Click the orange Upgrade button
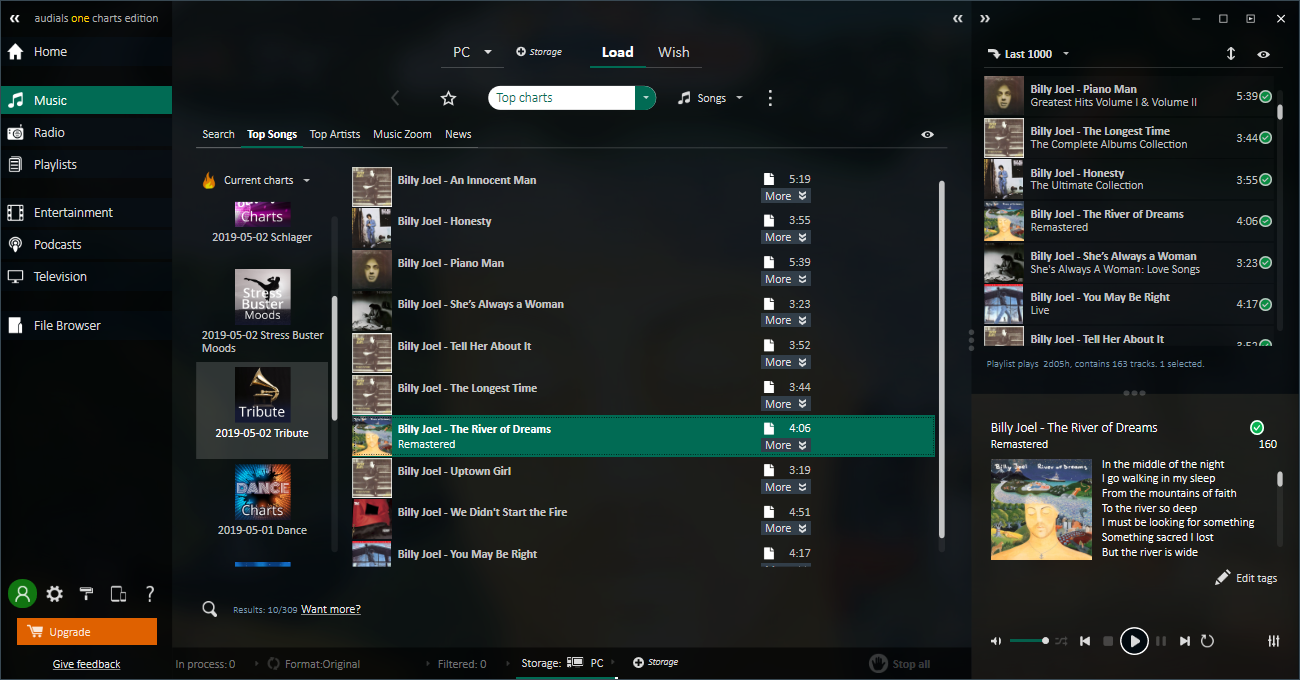 pos(87,632)
